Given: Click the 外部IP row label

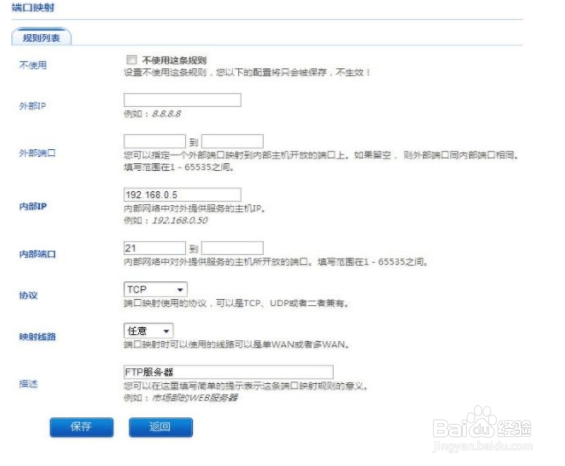Looking at the screenshot, I should point(33,106).
